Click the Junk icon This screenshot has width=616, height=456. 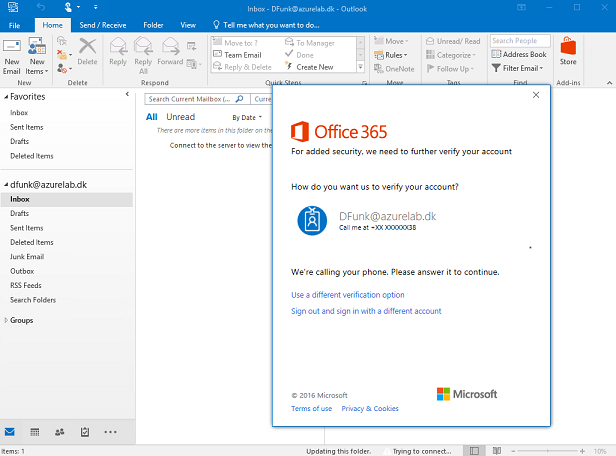click(x=64, y=69)
